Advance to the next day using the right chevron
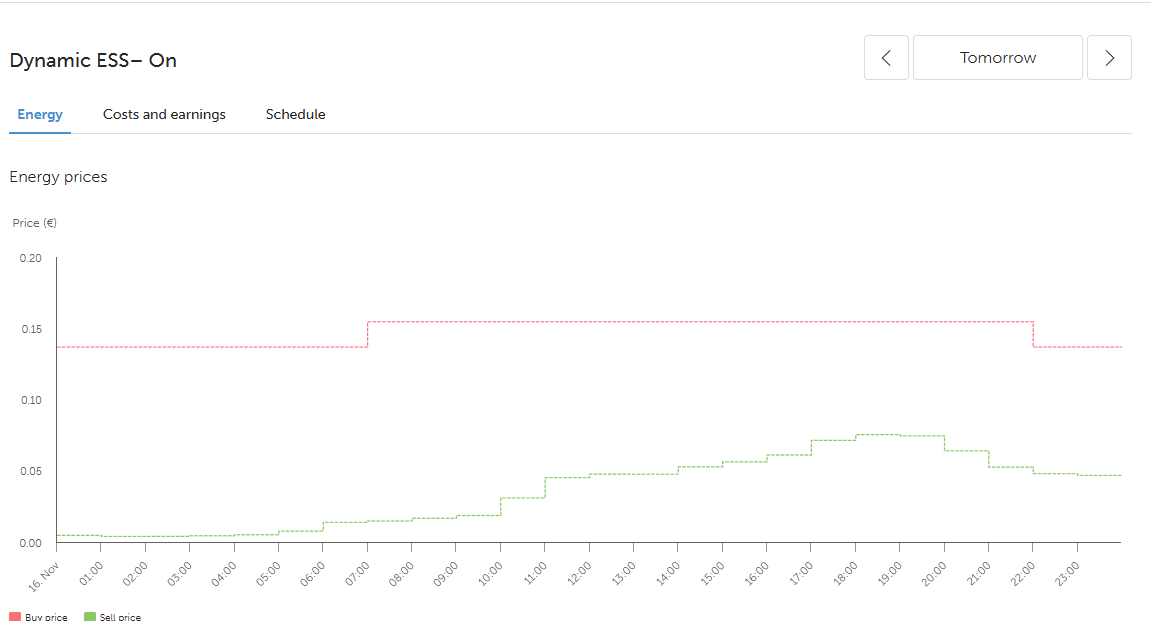The image size is (1151, 621). click(1109, 58)
